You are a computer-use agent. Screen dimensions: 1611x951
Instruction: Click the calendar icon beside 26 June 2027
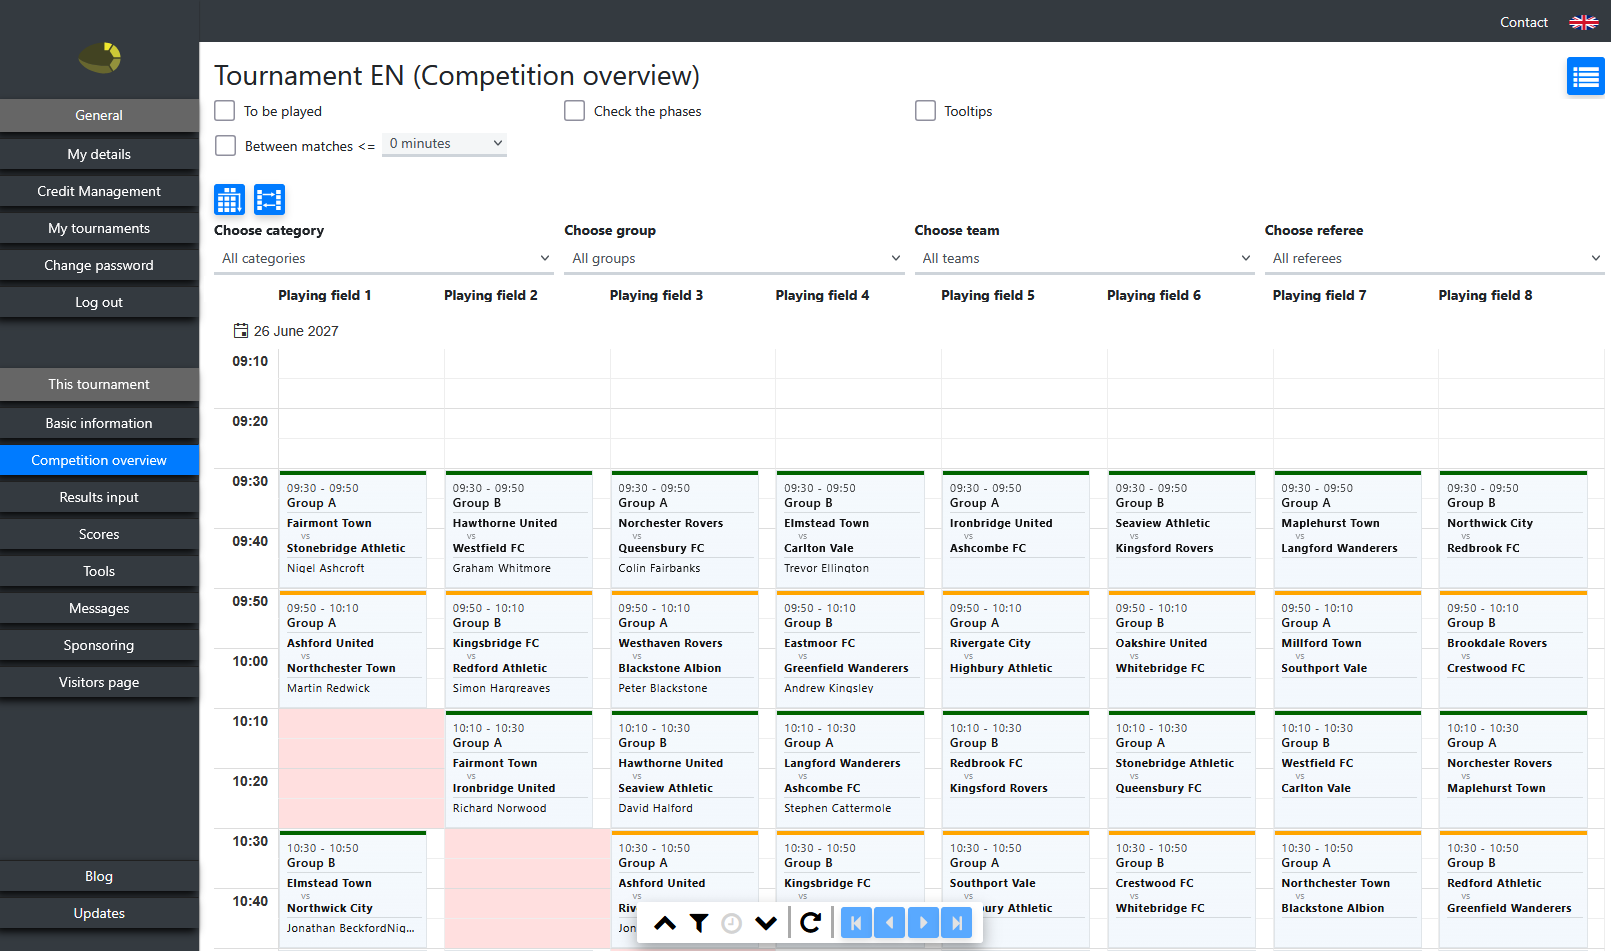pos(240,331)
